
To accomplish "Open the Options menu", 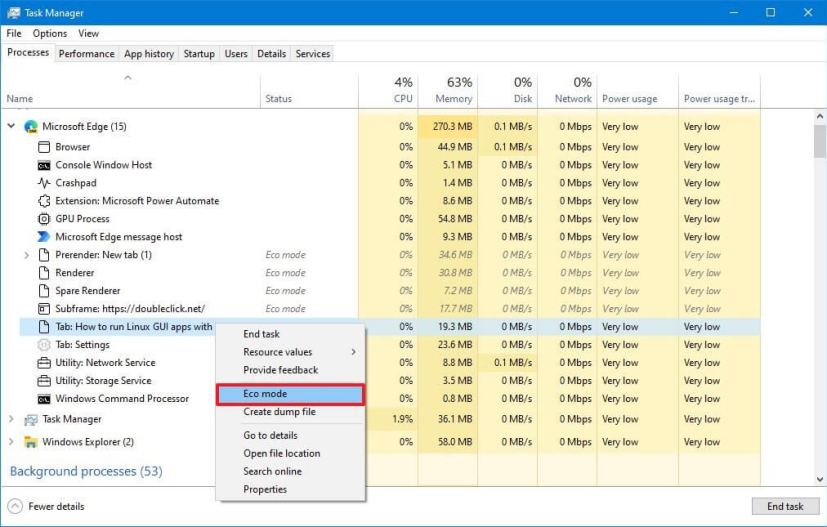I will point(50,33).
